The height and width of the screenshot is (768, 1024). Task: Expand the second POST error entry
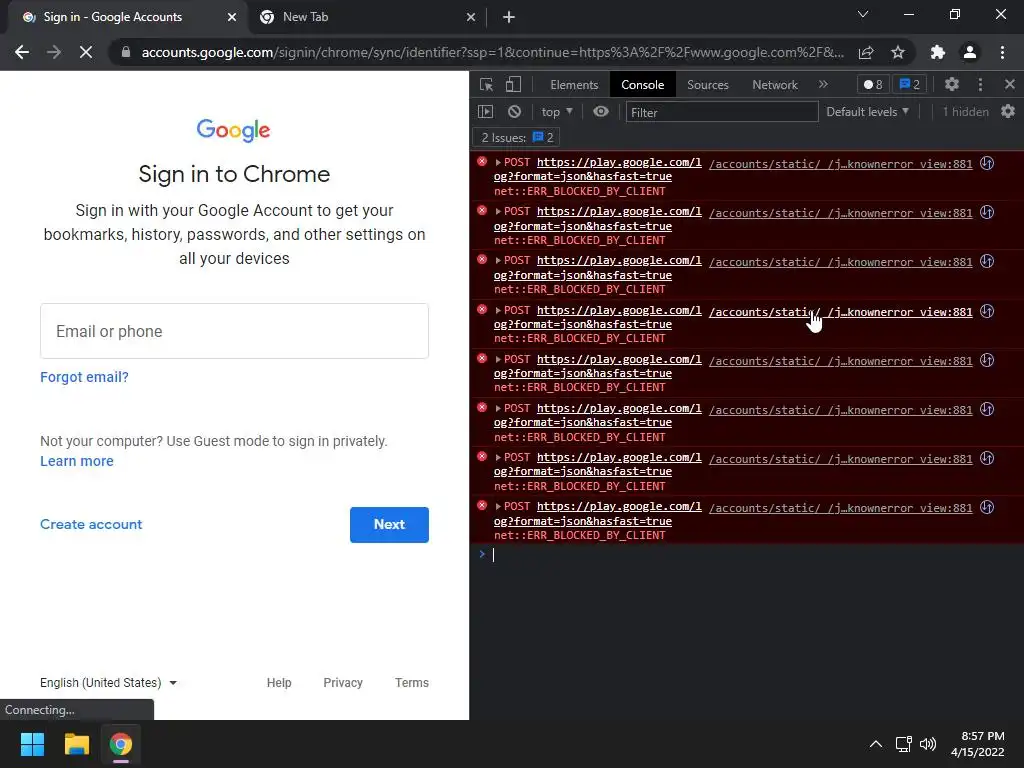coord(498,212)
